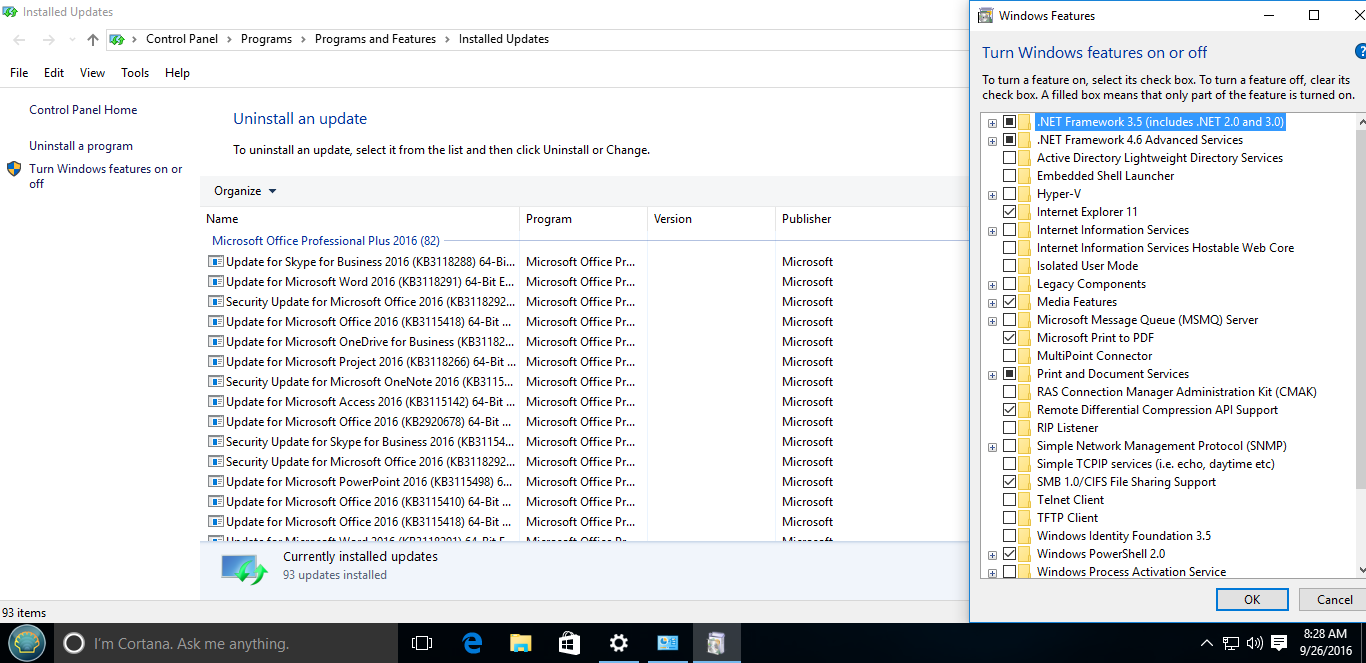1366x663 pixels.
Task: Enable Hyper-V checkbox
Action: (x=1009, y=194)
